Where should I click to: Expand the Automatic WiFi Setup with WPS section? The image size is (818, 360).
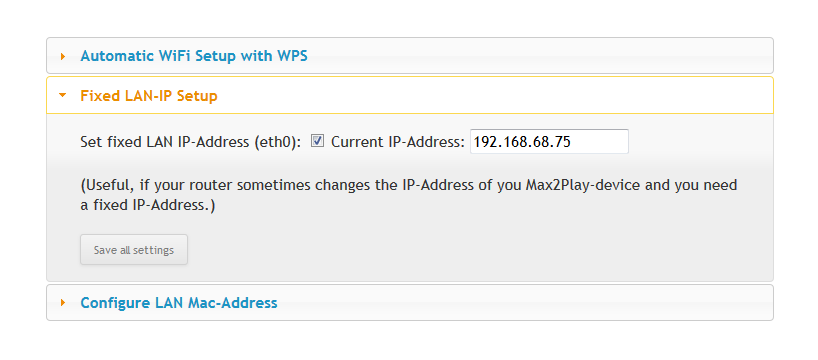click(410, 56)
